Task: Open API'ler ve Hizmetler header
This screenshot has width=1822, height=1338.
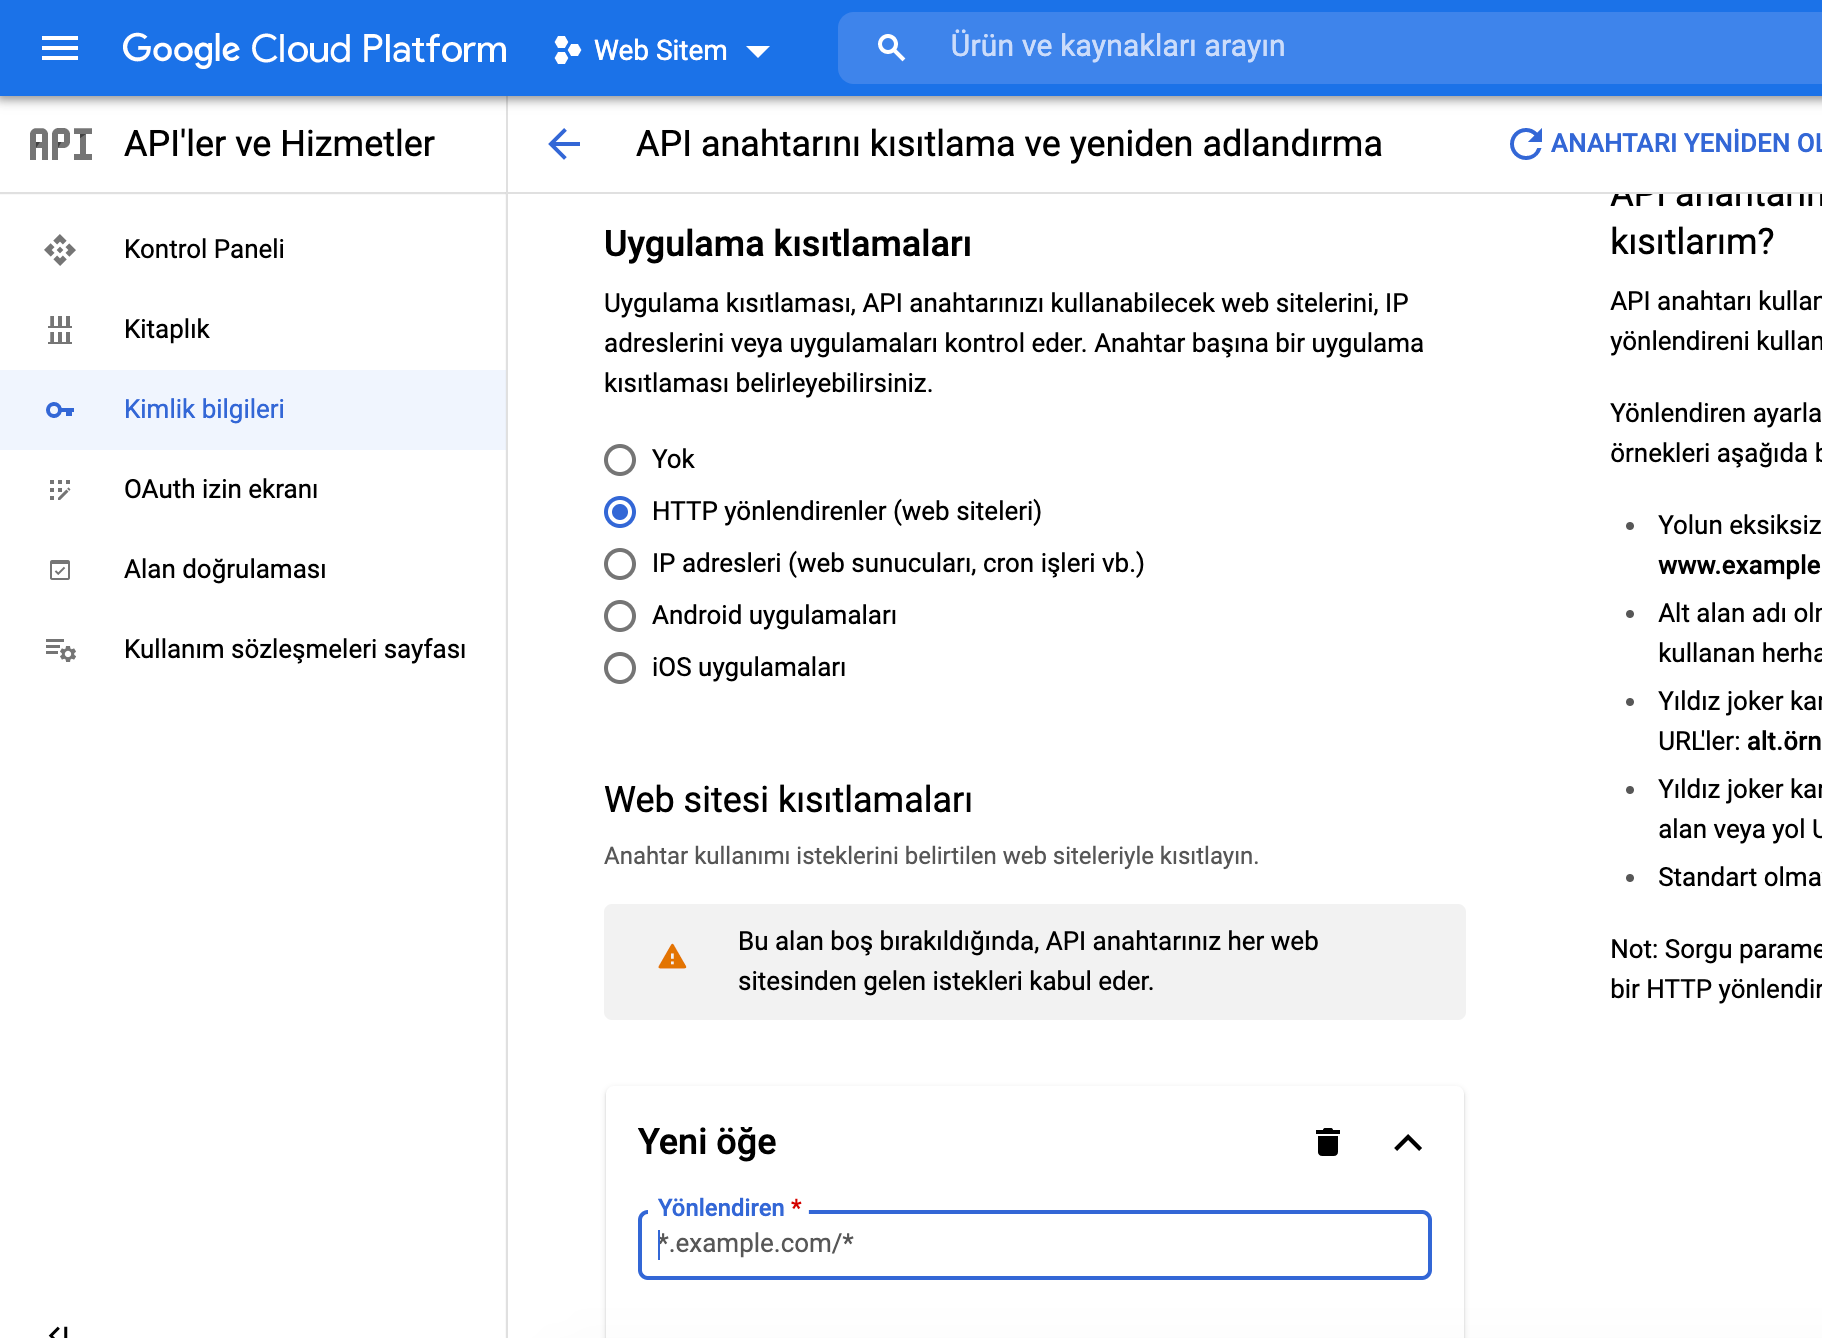Action: [x=279, y=144]
